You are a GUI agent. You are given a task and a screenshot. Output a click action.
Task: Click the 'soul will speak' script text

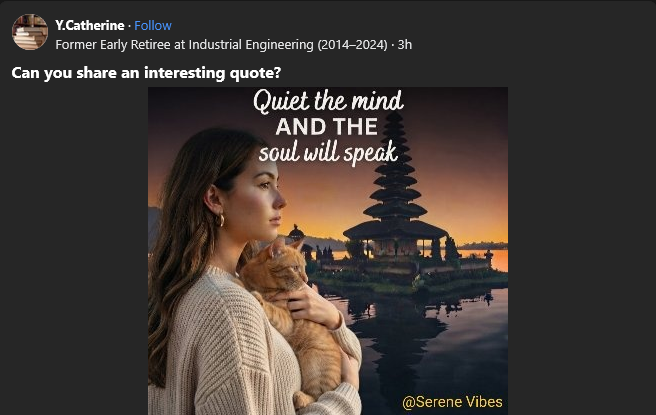[x=328, y=153]
